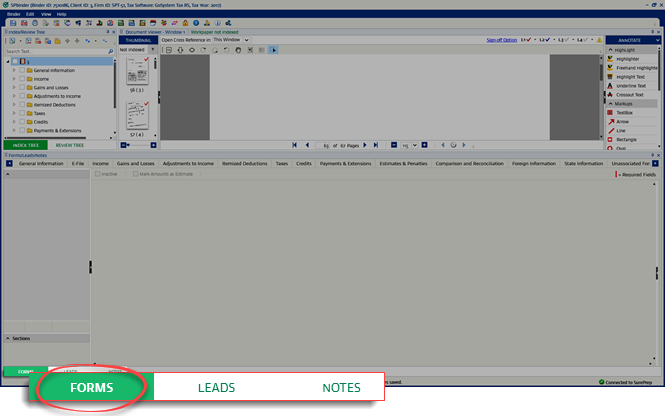Click the viewer zoom out minus button
The height and width of the screenshot is (416, 665).
click(394, 145)
